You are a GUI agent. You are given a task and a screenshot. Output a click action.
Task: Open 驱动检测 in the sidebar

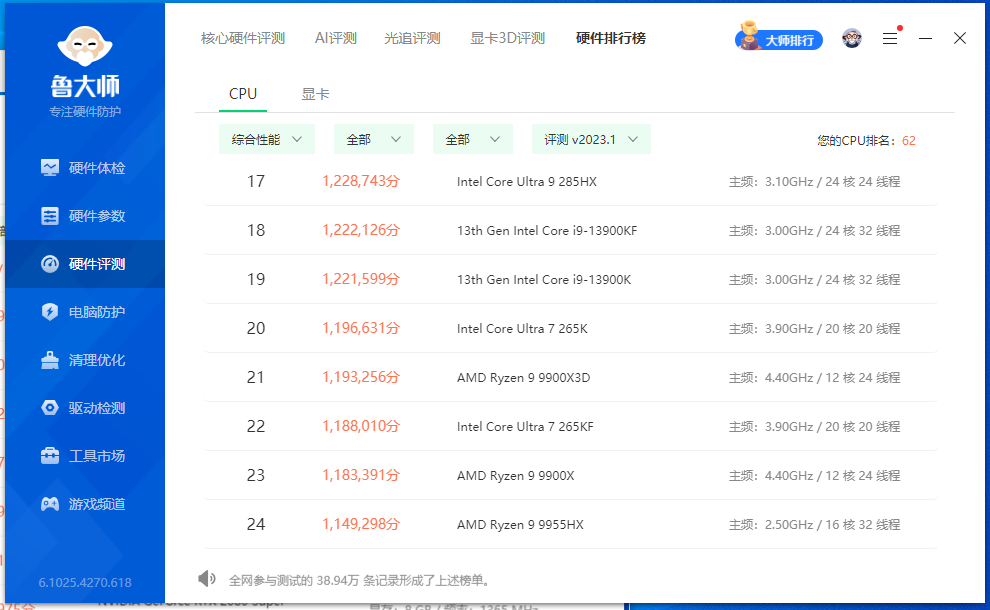pyautogui.click(x=85, y=408)
